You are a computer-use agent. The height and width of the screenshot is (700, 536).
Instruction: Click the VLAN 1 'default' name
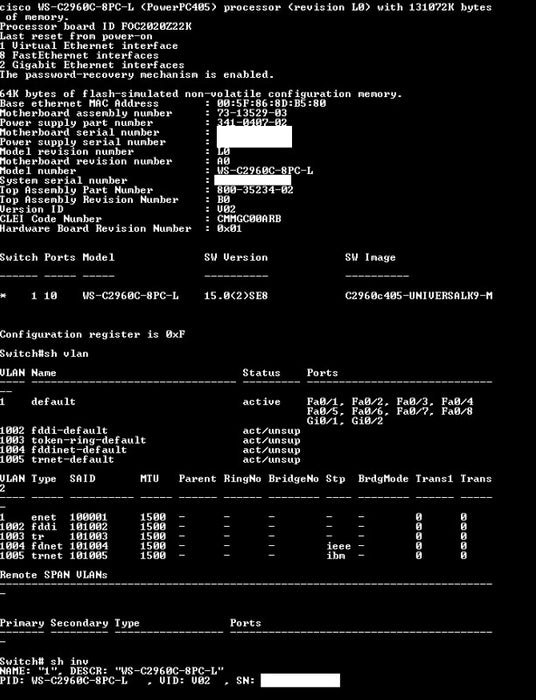pos(54,402)
